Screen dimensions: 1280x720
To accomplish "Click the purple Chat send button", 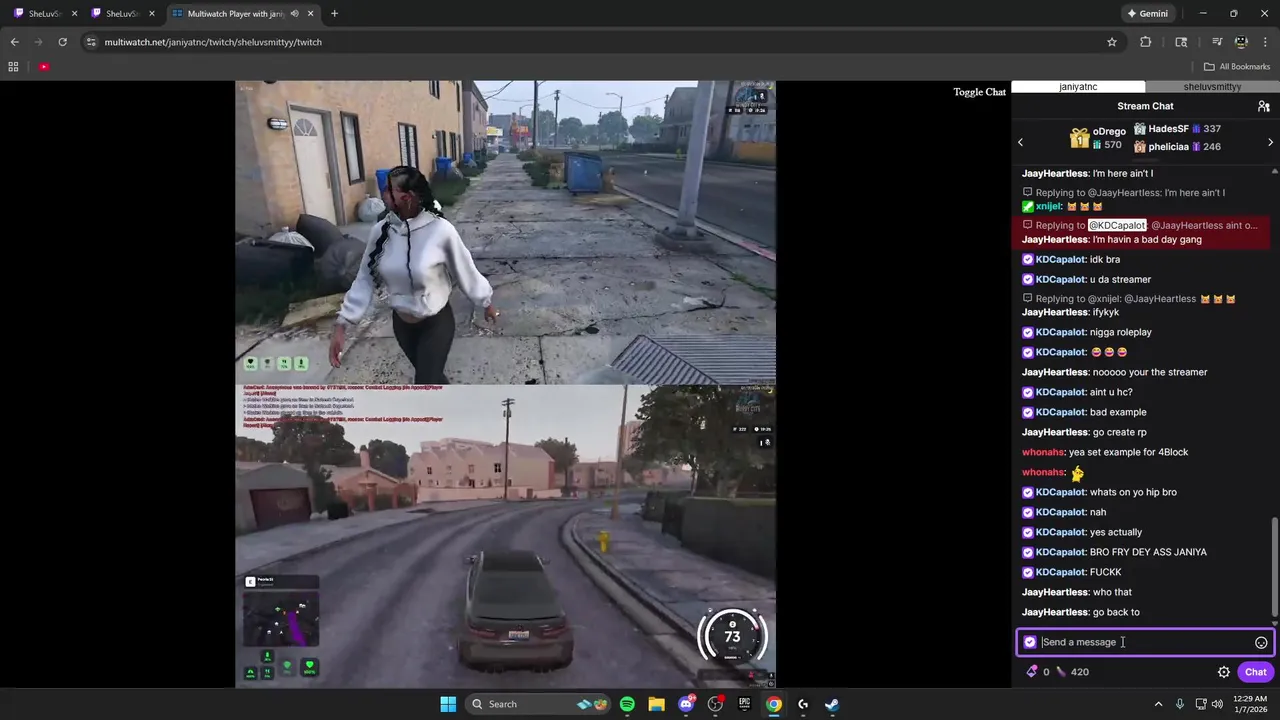I will 1256,672.
